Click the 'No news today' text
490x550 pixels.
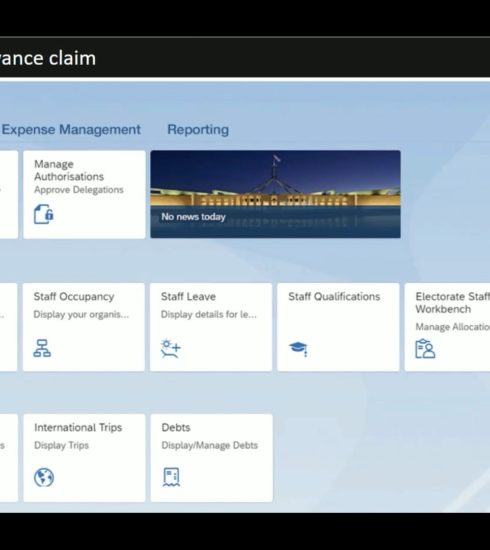pos(193,217)
